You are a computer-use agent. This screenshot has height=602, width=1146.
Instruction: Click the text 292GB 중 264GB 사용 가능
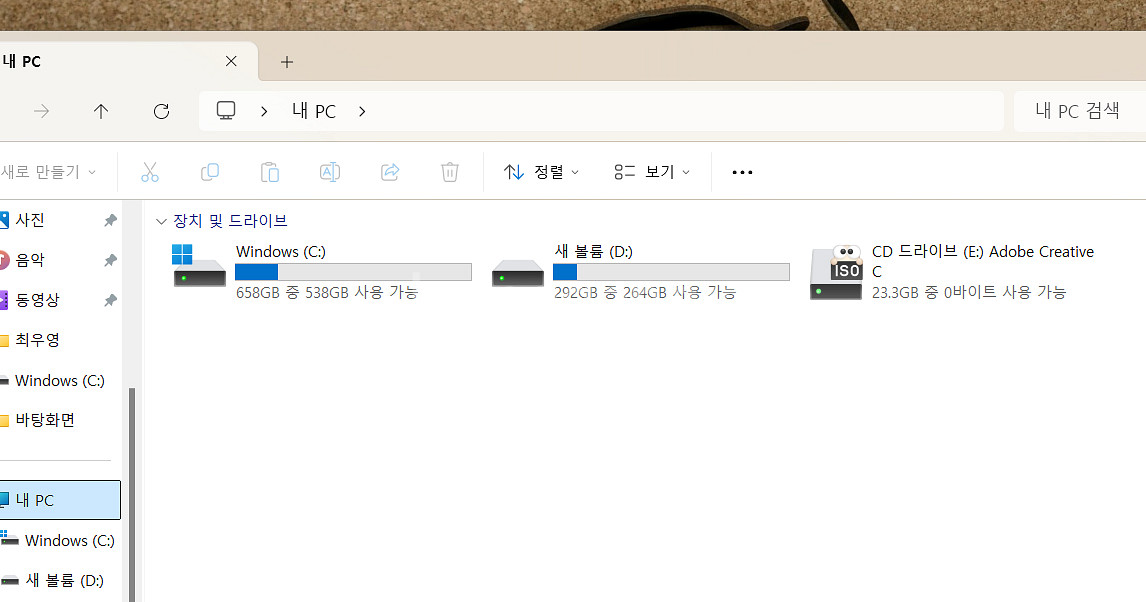pyautogui.click(x=645, y=293)
